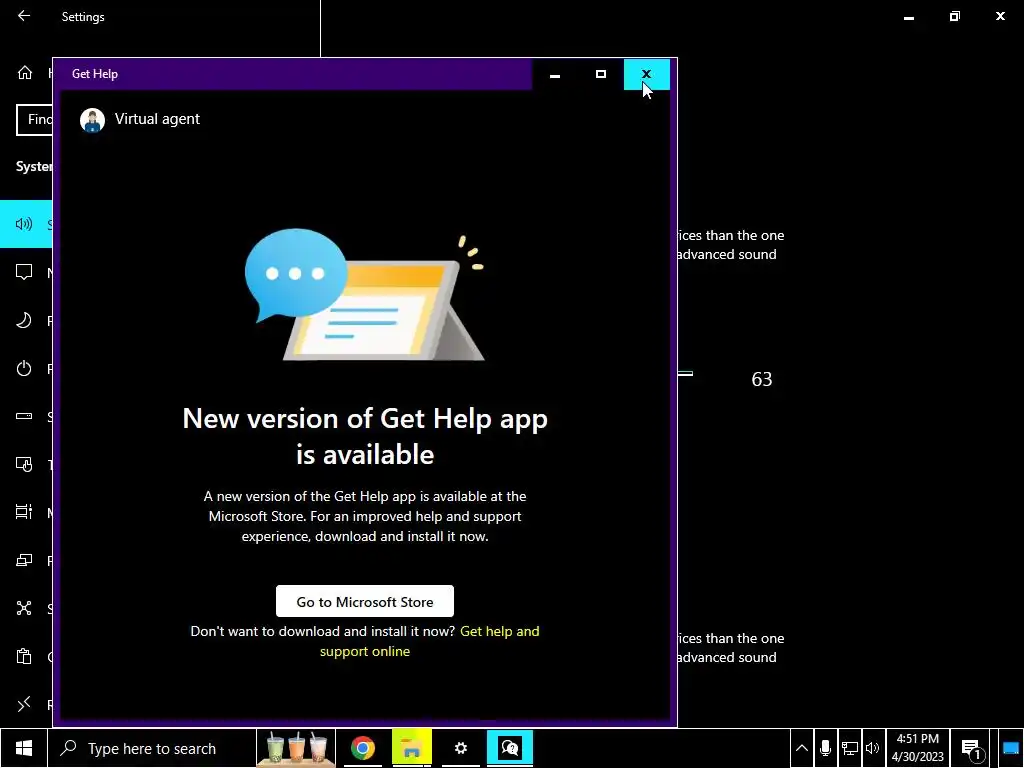The height and width of the screenshot is (768, 1024).
Task: Restore down the Settings window
Action: [x=955, y=16]
